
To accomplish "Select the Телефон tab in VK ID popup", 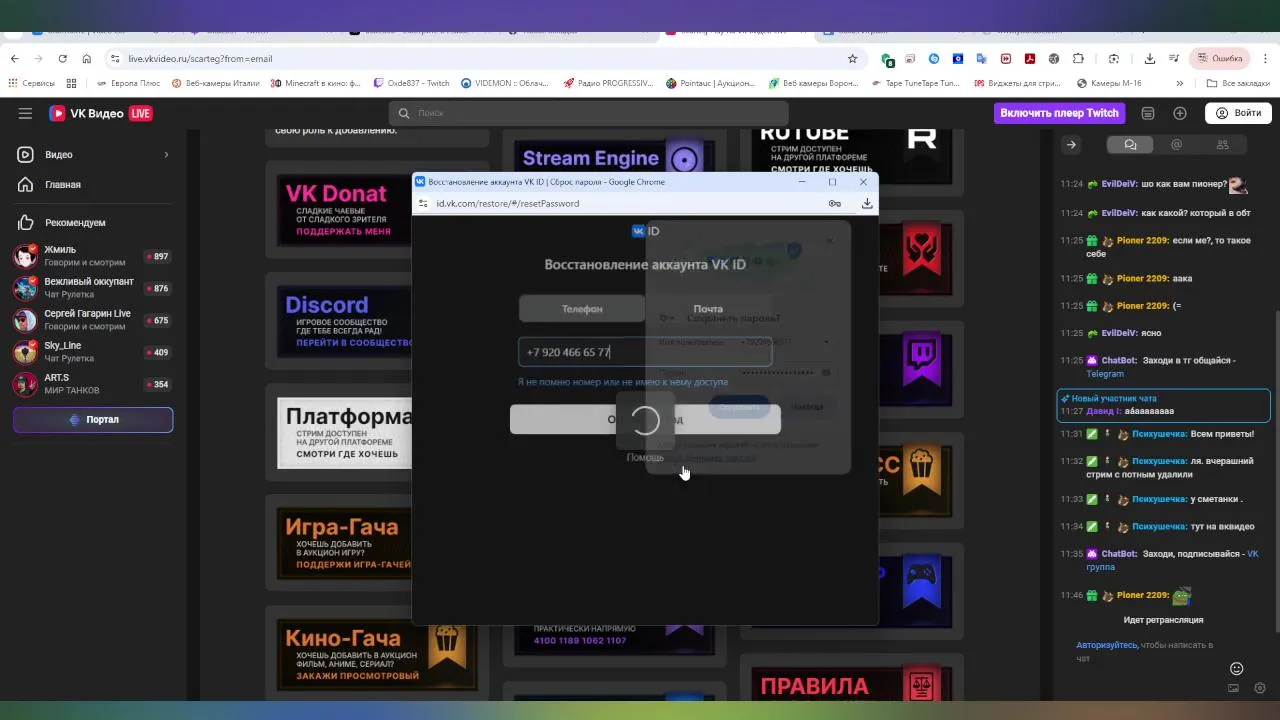I will 582,309.
